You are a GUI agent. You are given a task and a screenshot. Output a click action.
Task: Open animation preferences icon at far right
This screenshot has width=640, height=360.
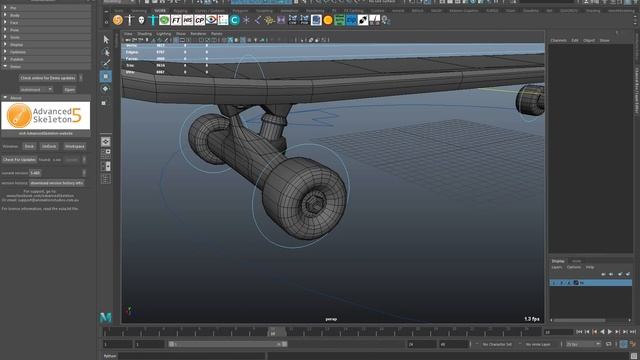[633, 344]
